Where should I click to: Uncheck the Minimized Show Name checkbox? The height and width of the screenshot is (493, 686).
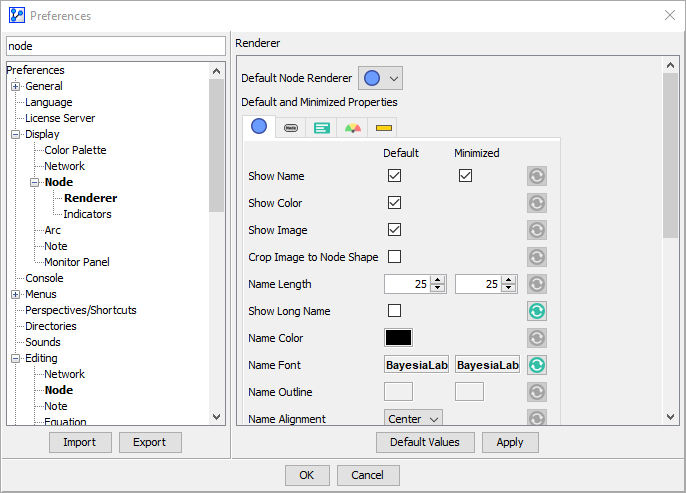tap(465, 176)
